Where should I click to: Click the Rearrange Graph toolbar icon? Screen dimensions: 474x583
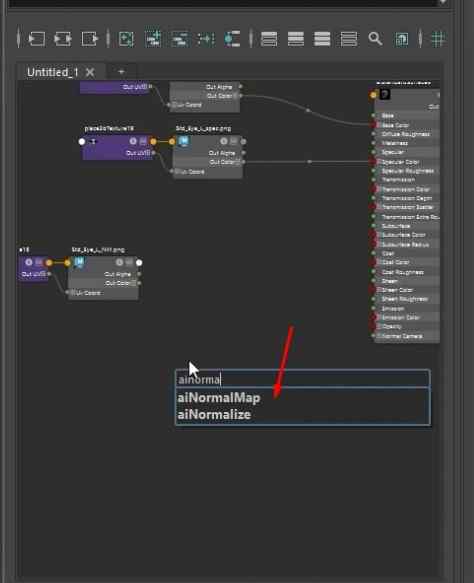[206, 39]
